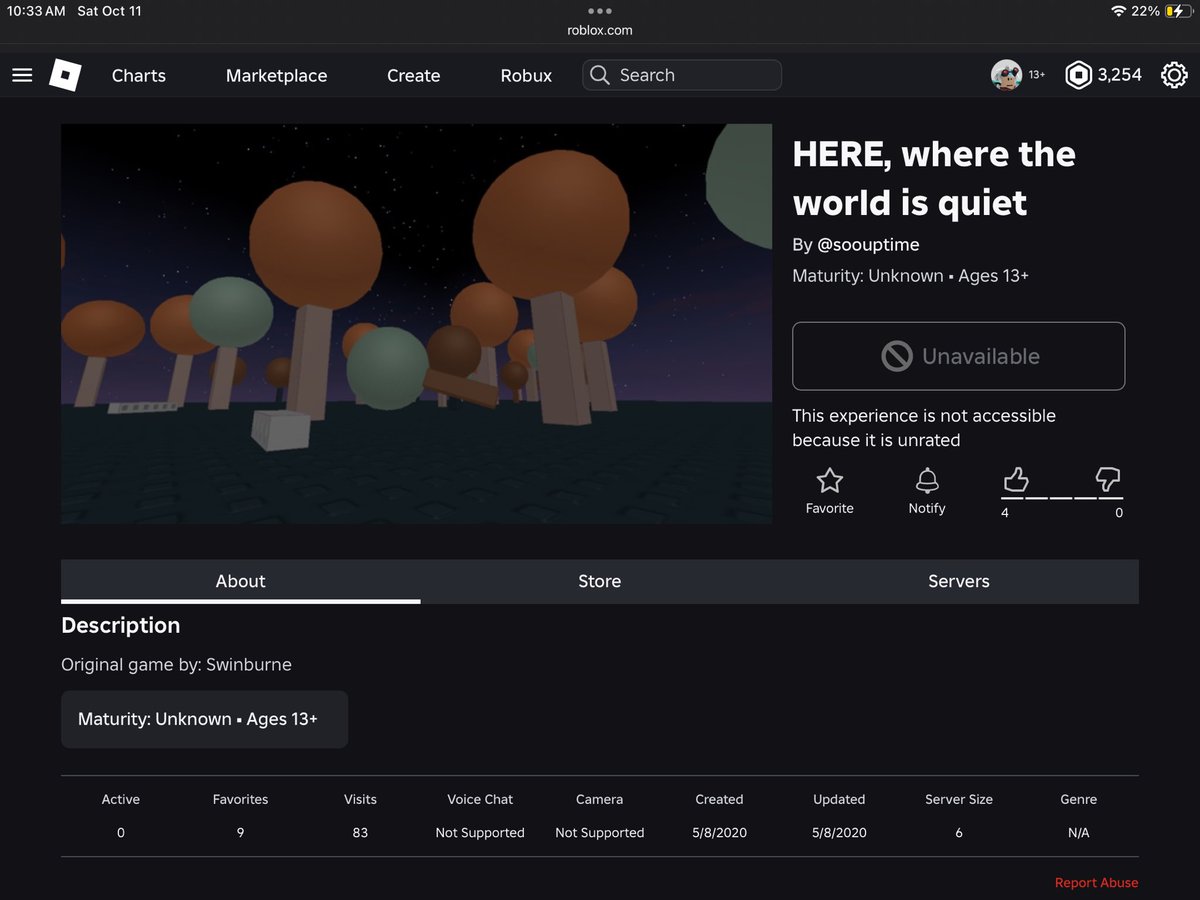This screenshot has height=900, width=1200.
Task: Tap the three dots above address bar
Action: pyautogui.click(x=600, y=11)
